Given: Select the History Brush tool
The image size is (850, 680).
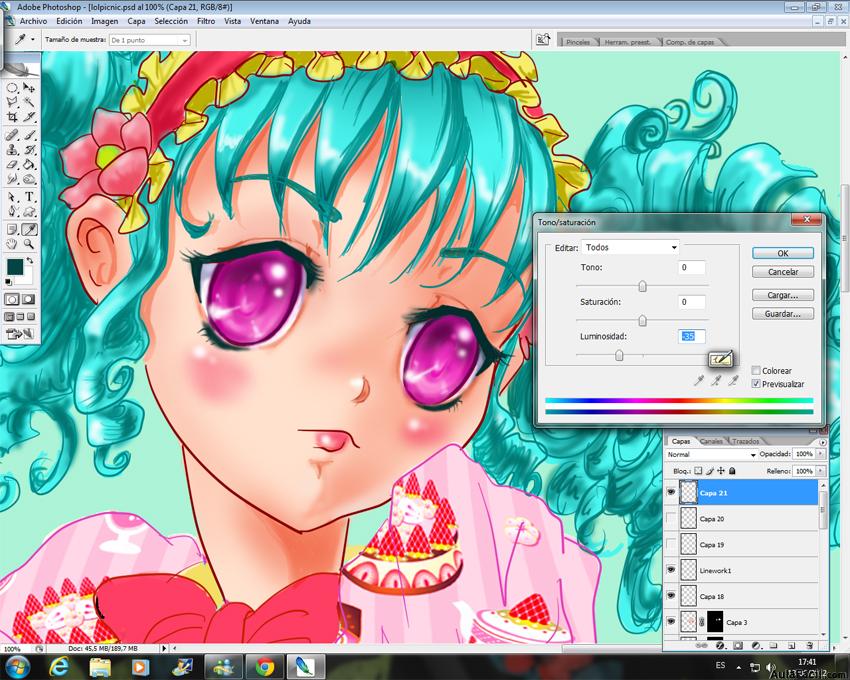Looking at the screenshot, I should click(29, 150).
